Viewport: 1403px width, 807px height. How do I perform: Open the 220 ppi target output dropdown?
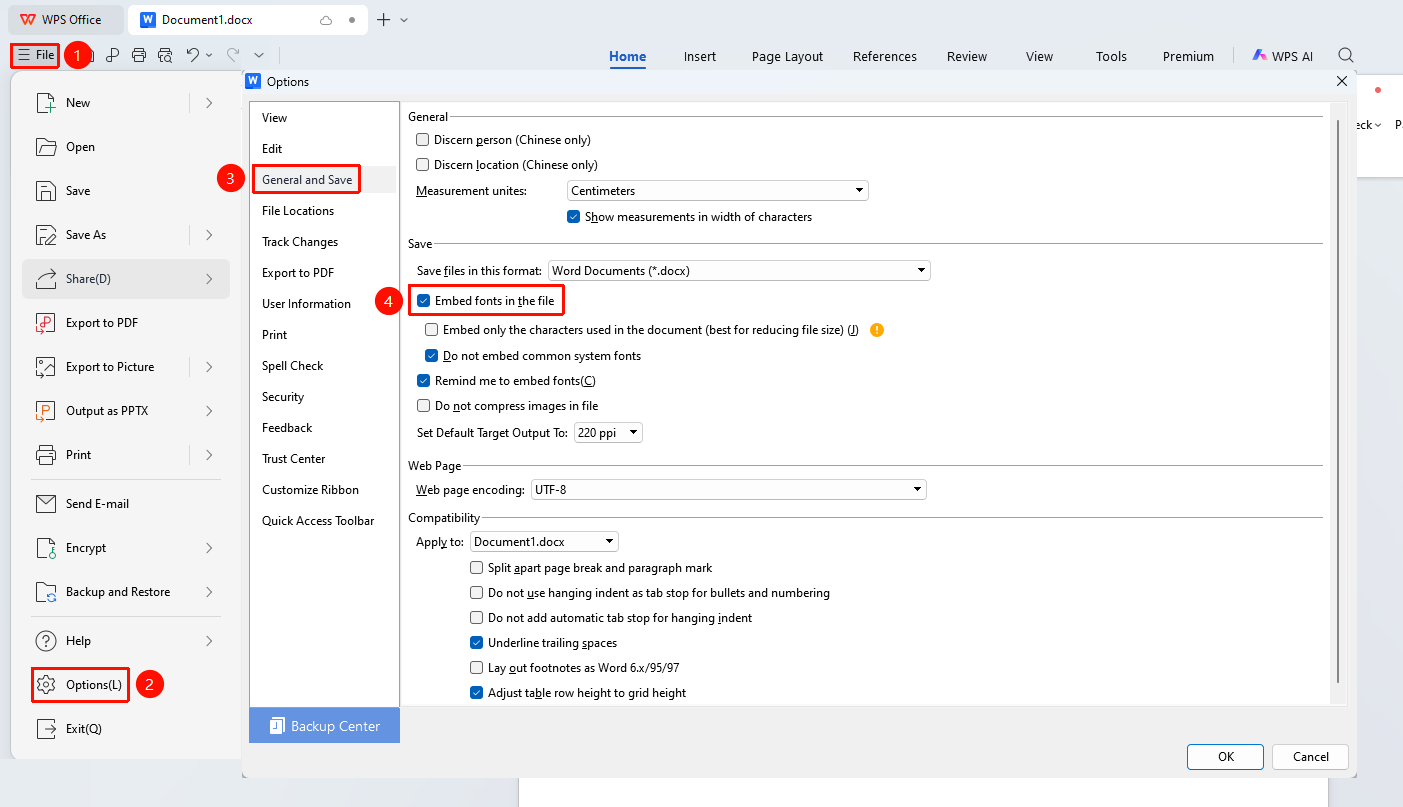tap(608, 433)
